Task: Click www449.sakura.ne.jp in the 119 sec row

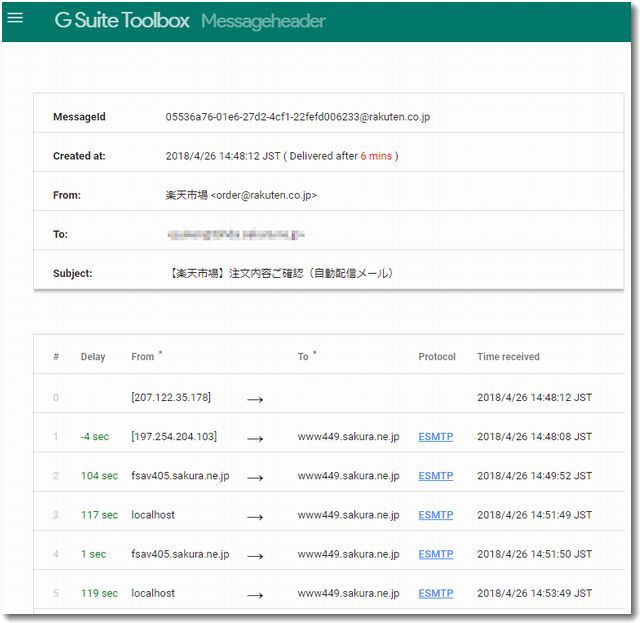Action: [348, 593]
